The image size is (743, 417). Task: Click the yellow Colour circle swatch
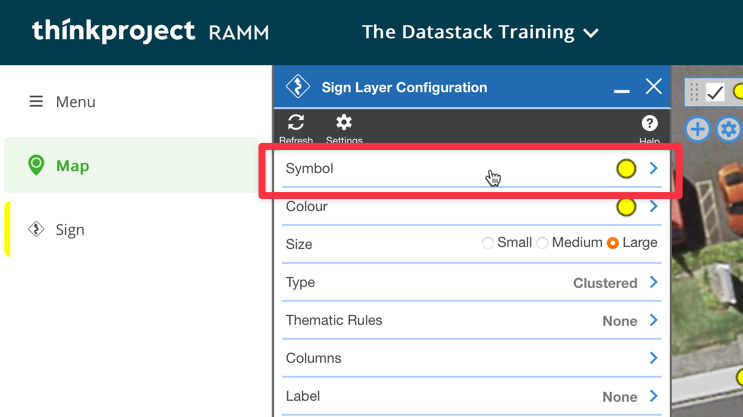pyautogui.click(x=626, y=207)
